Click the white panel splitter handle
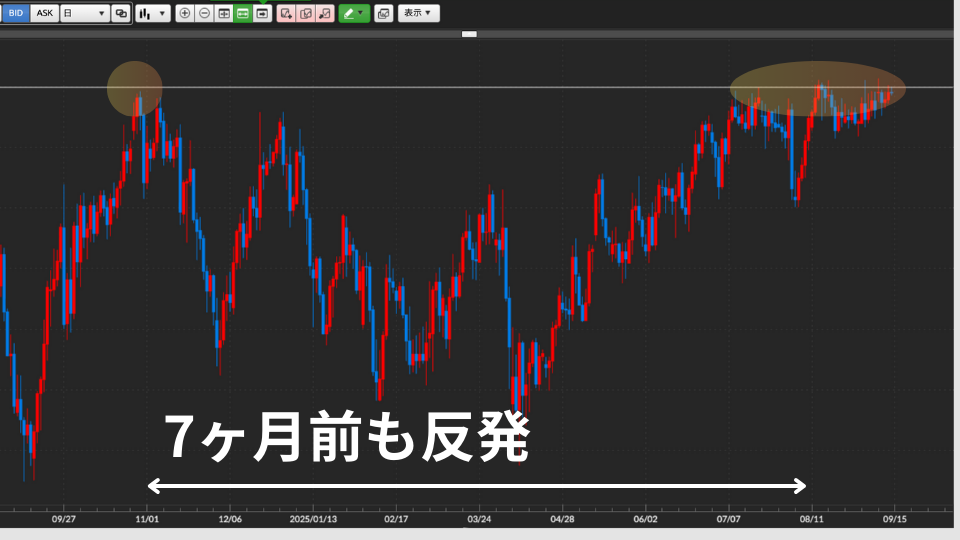 coord(469,34)
